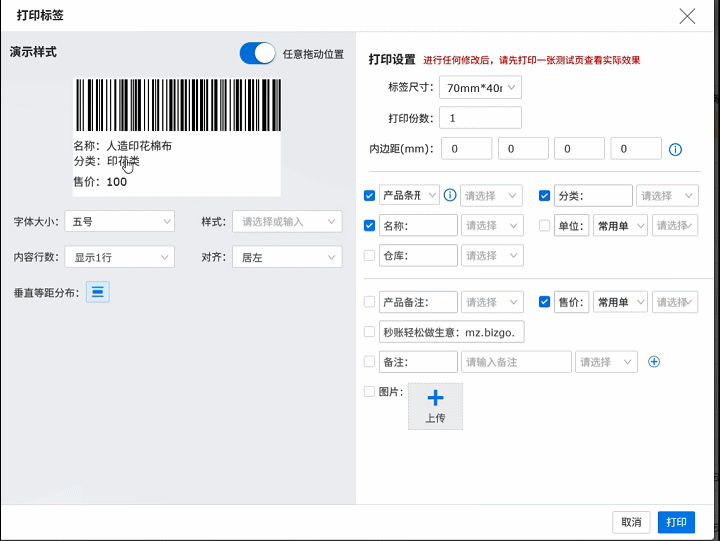This screenshot has height=541, width=720.
Task: Click the vertical equal distribution icon
Action: 99,292
